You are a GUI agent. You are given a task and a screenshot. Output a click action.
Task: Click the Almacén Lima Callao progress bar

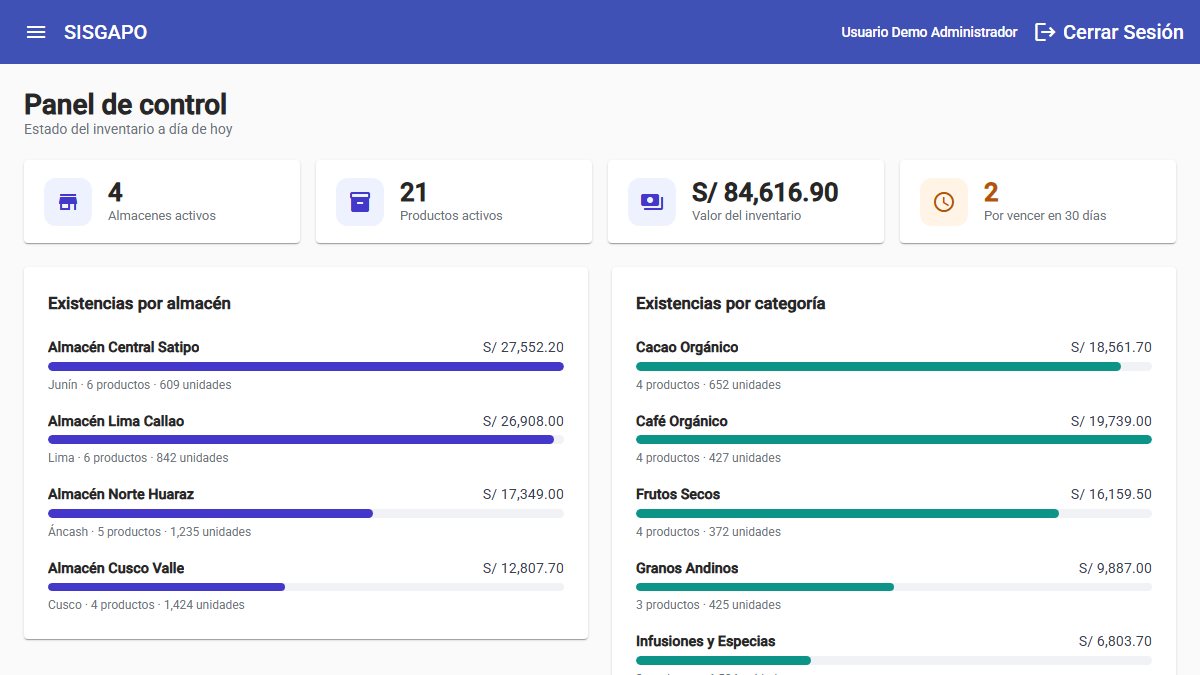click(x=306, y=440)
